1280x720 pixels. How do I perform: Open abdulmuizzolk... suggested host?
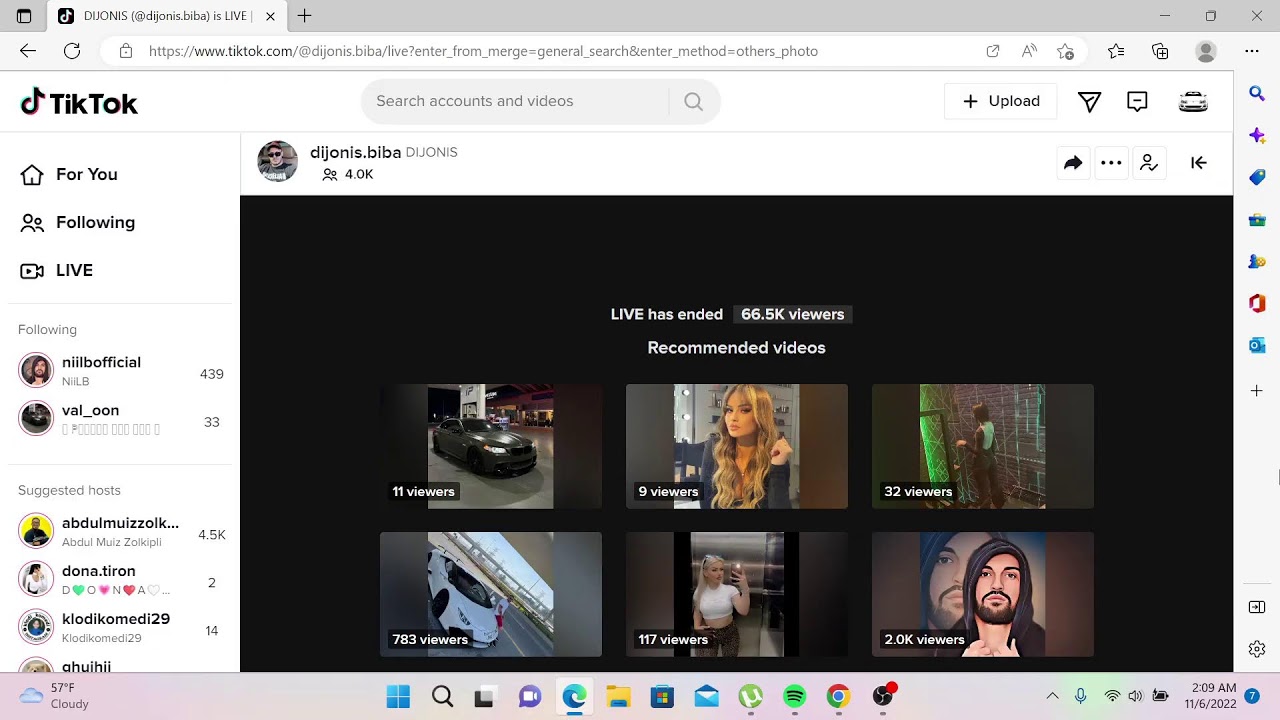(120, 531)
